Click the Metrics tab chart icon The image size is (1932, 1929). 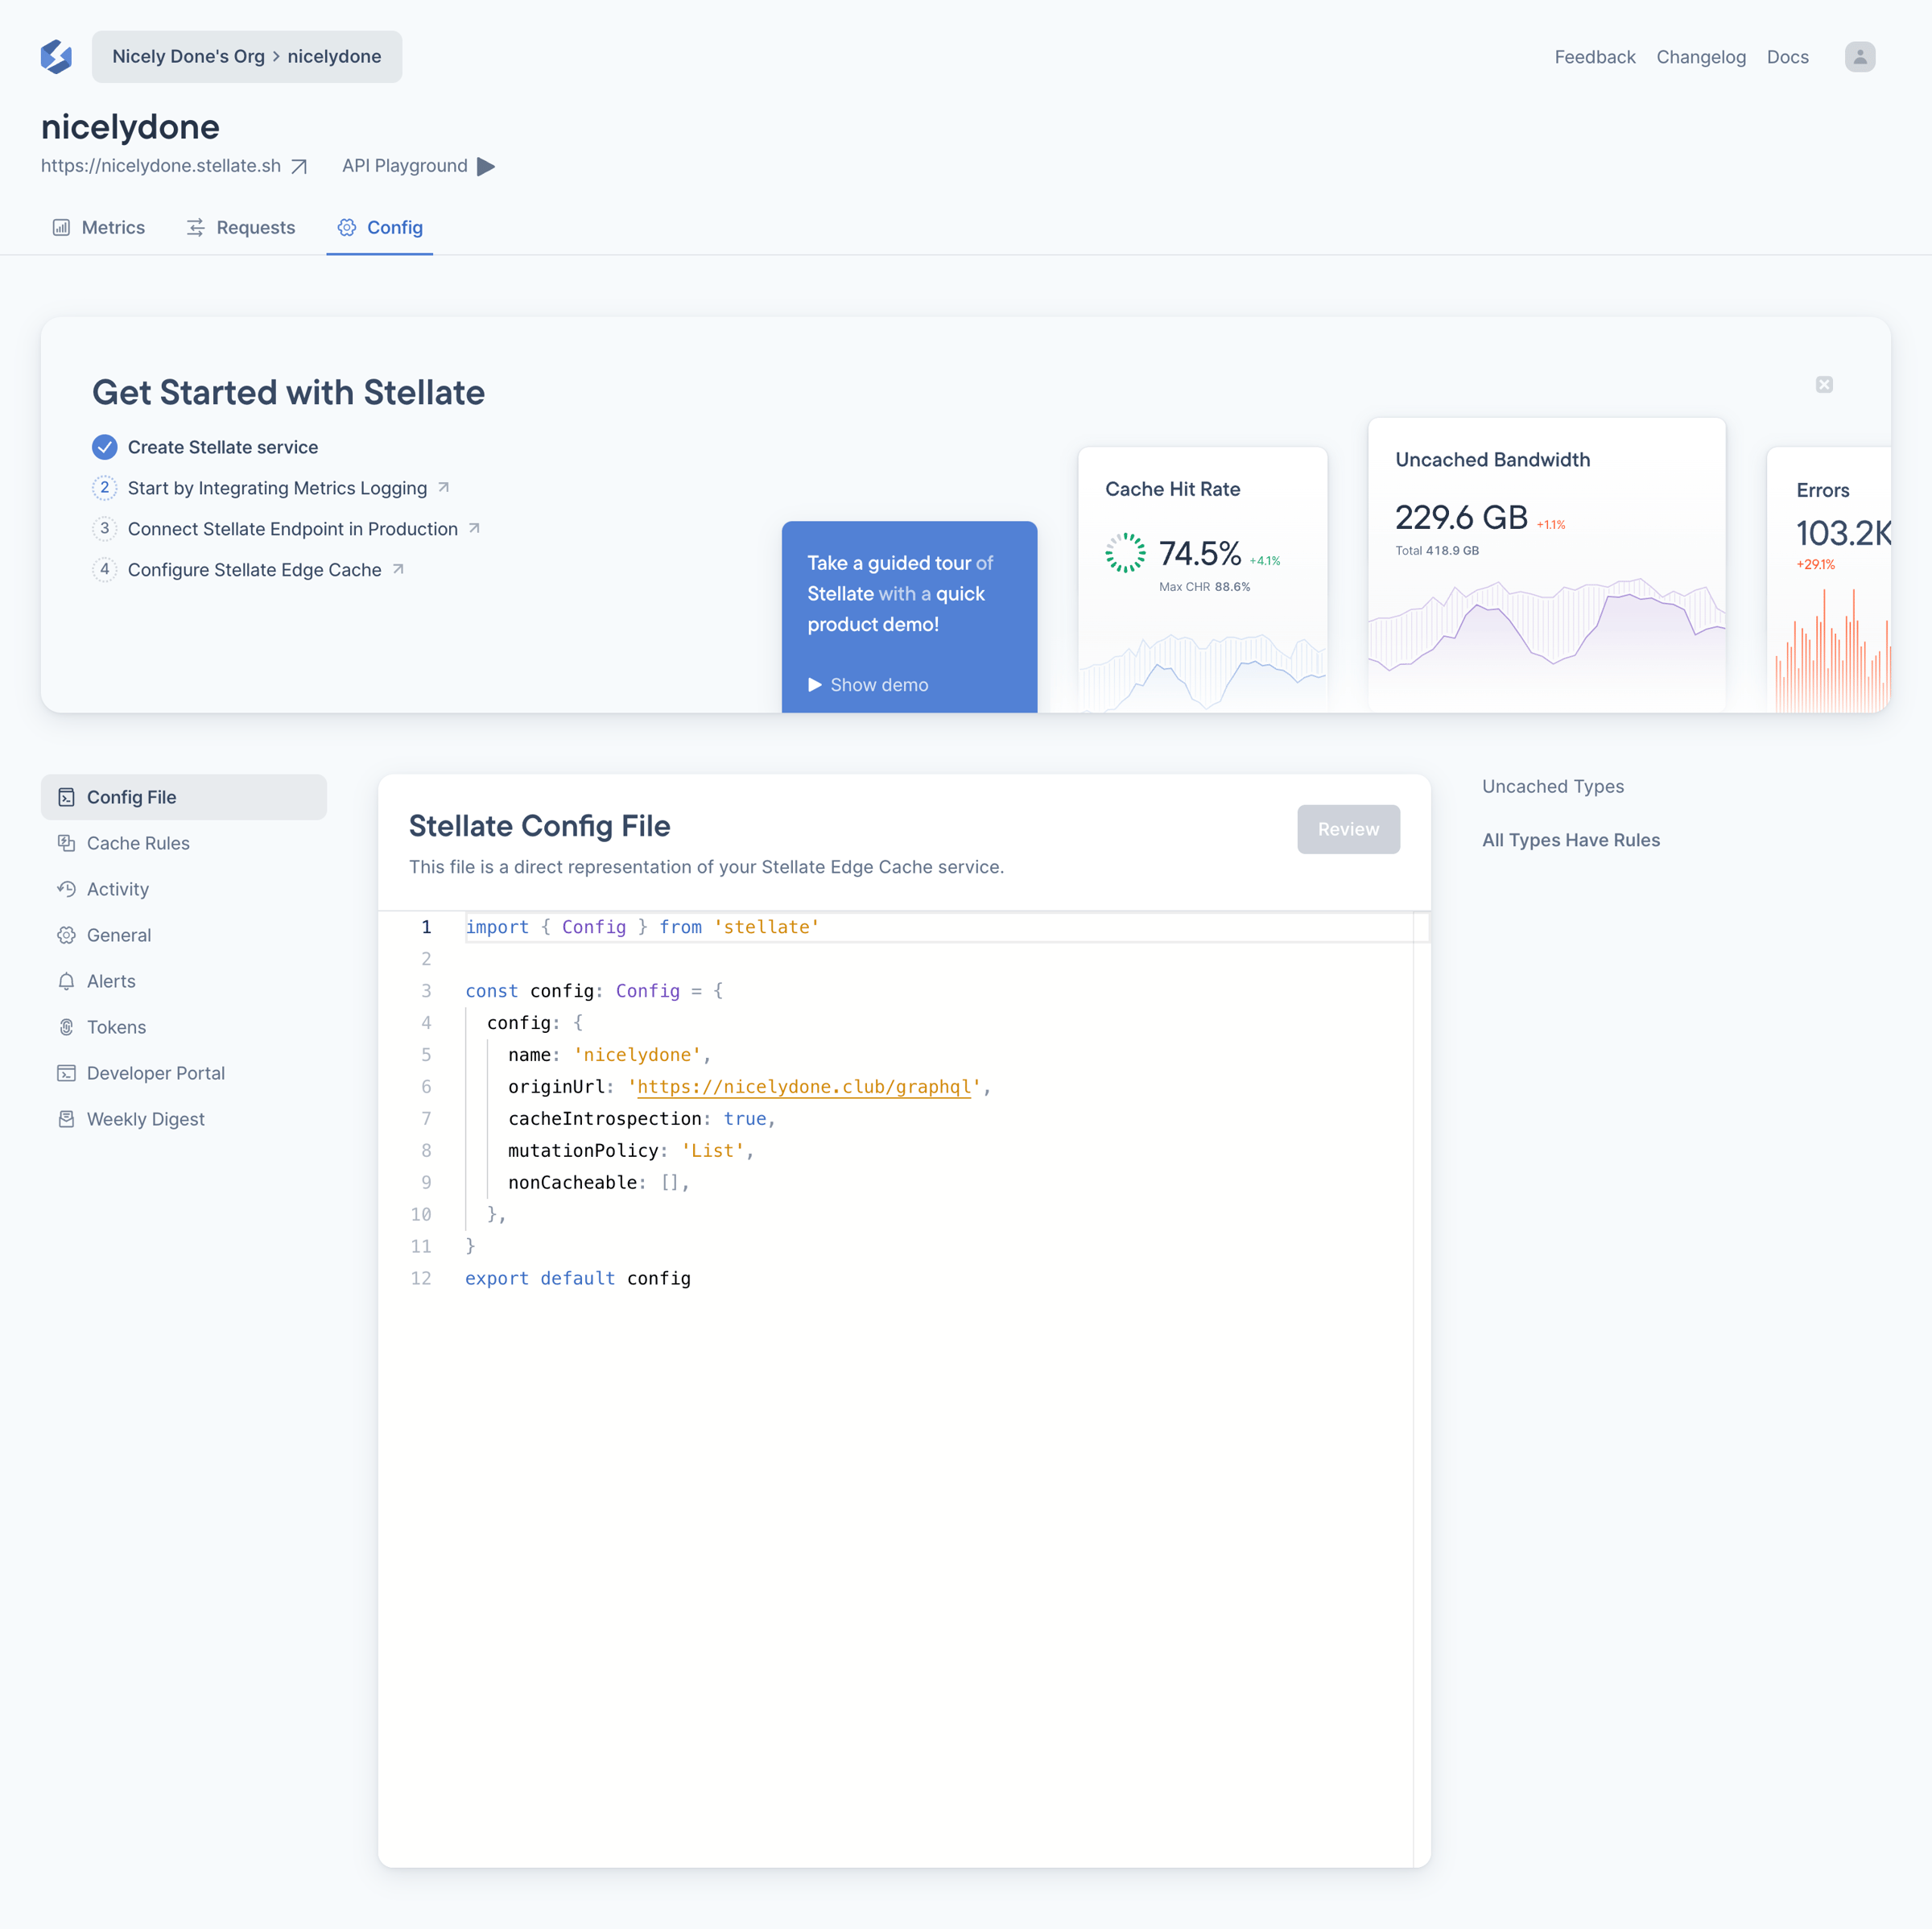pos(61,228)
